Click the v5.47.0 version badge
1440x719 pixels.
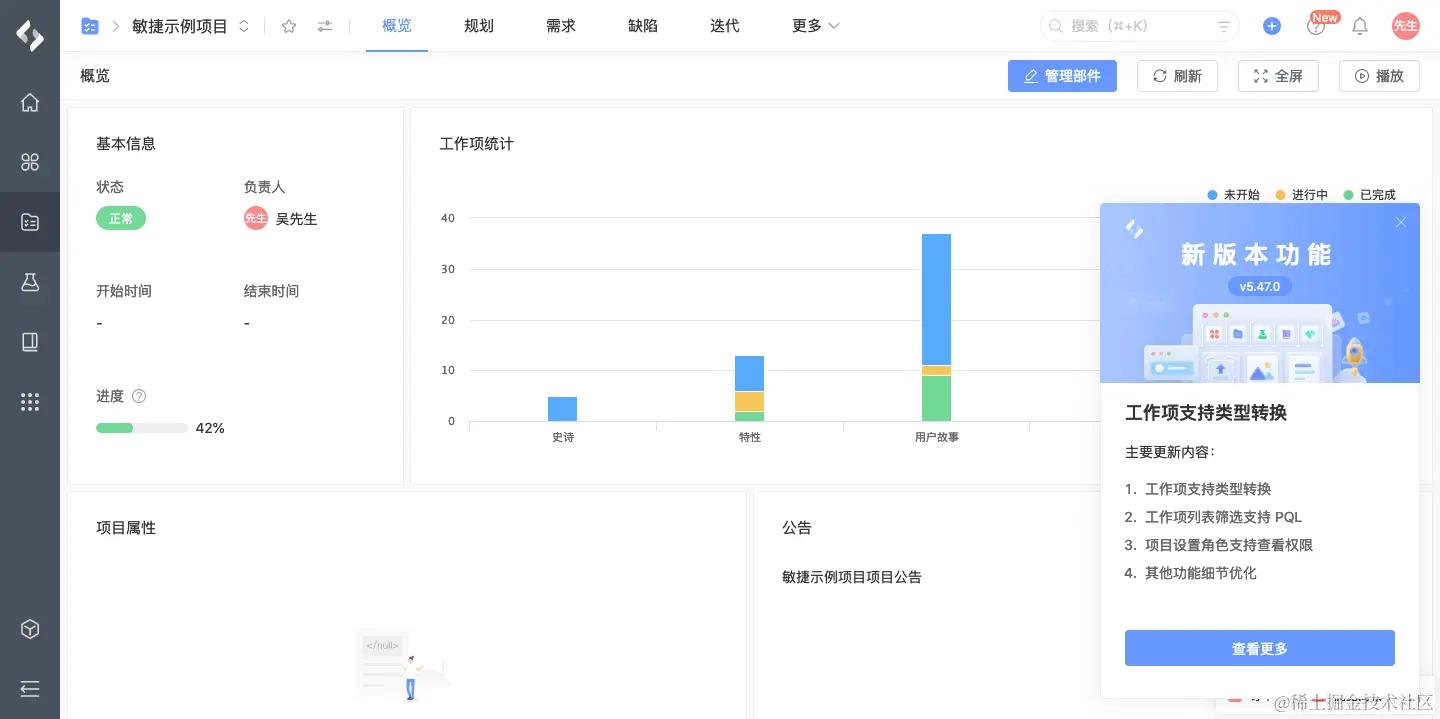tap(1260, 286)
